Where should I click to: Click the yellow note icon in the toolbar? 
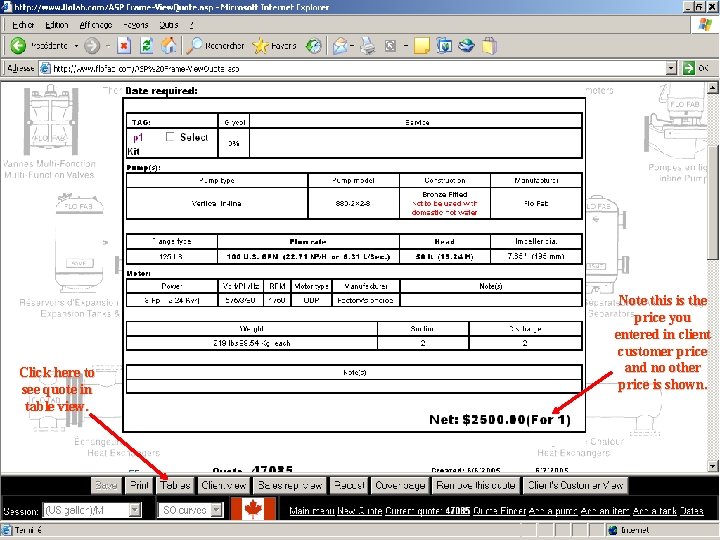(x=422, y=45)
